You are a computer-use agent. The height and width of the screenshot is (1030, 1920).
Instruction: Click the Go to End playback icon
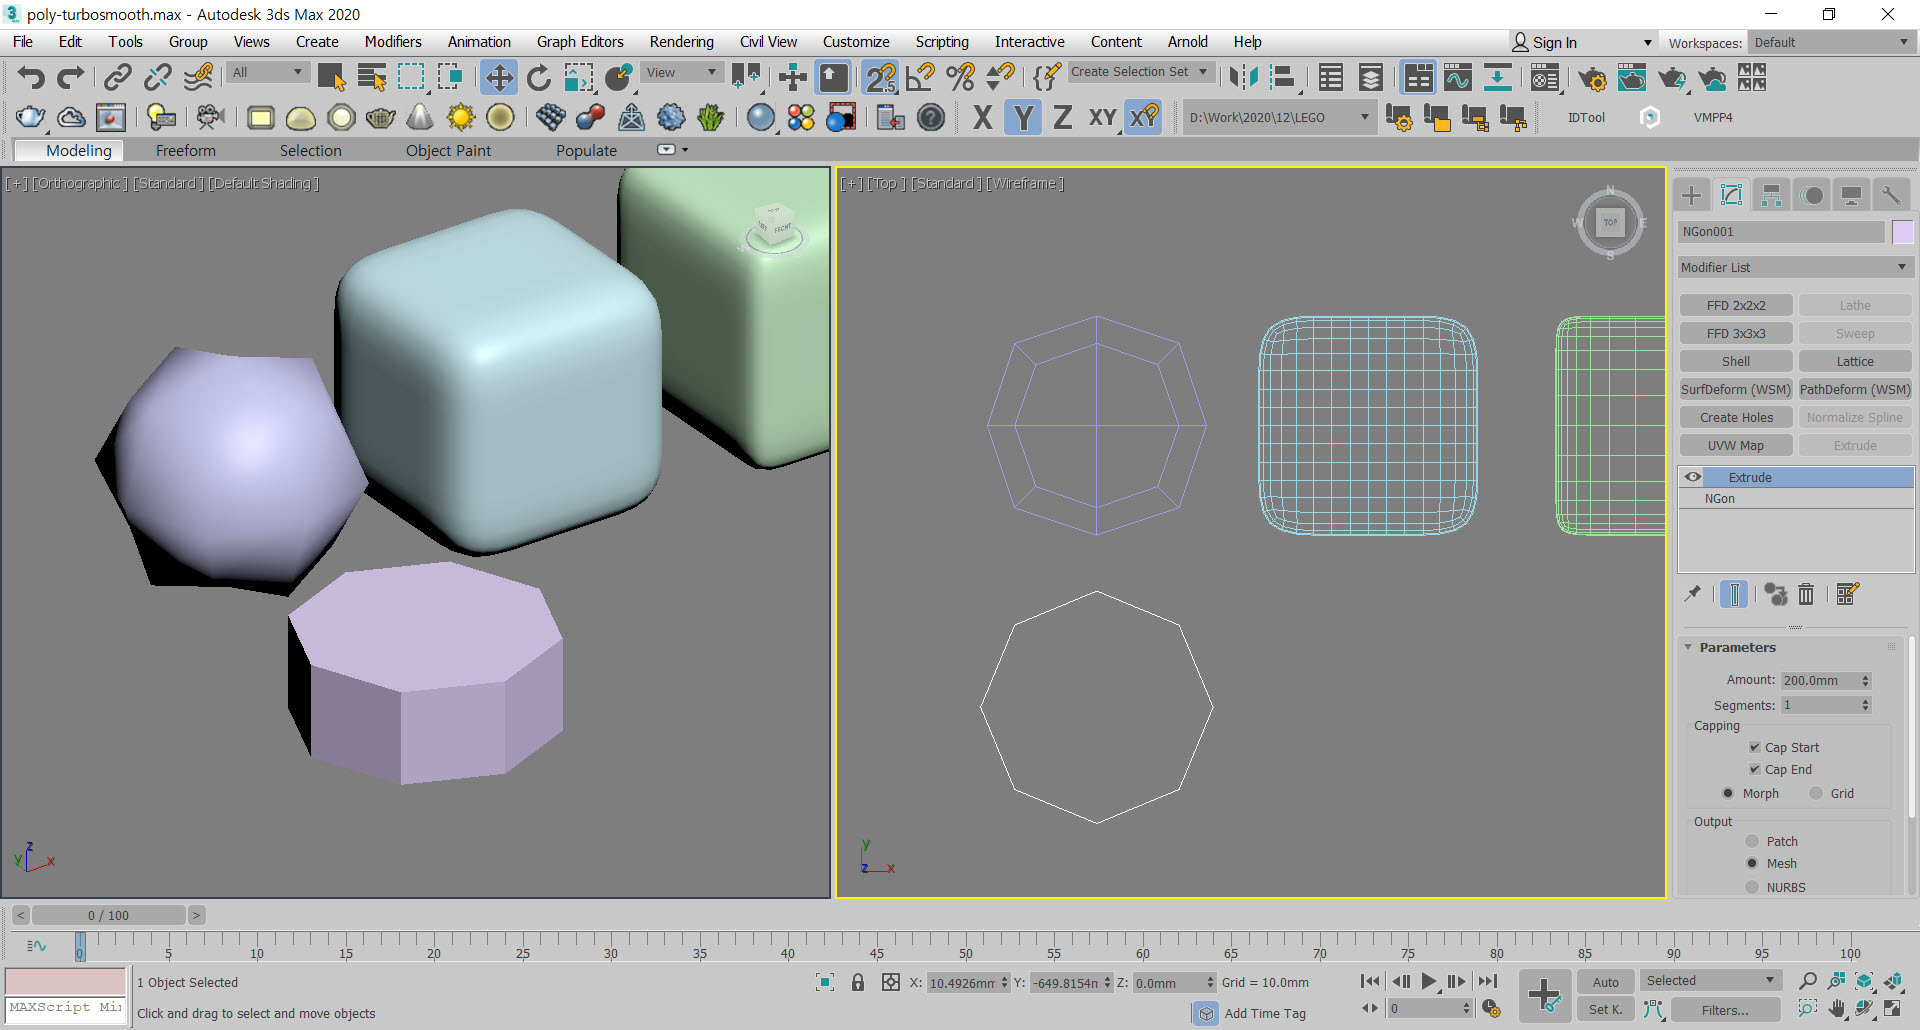click(x=1488, y=982)
